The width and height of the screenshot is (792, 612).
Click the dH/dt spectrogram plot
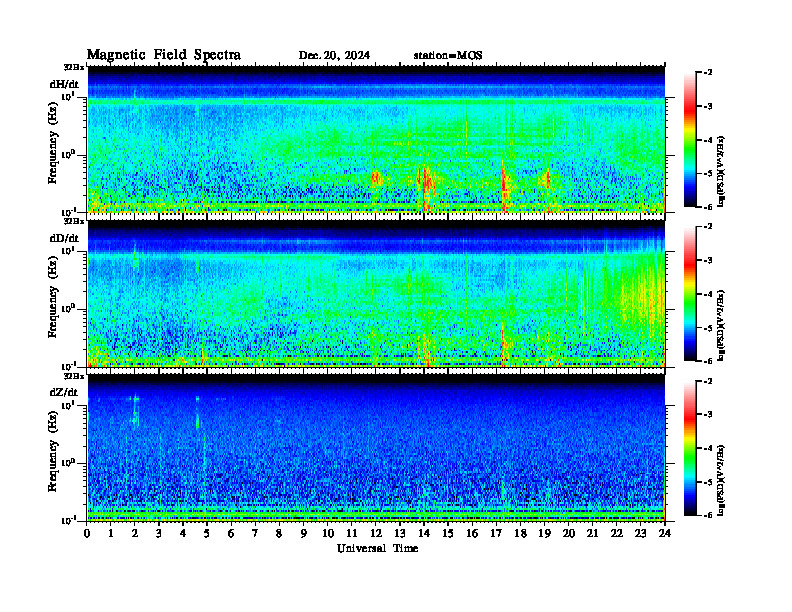tap(376, 139)
